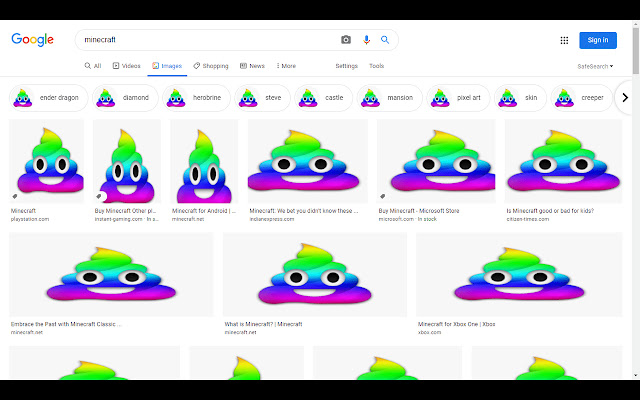The height and width of the screenshot is (400, 640).
Task: Click 'Buy Minecraft Other pl...' title link
Action: click(125, 211)
